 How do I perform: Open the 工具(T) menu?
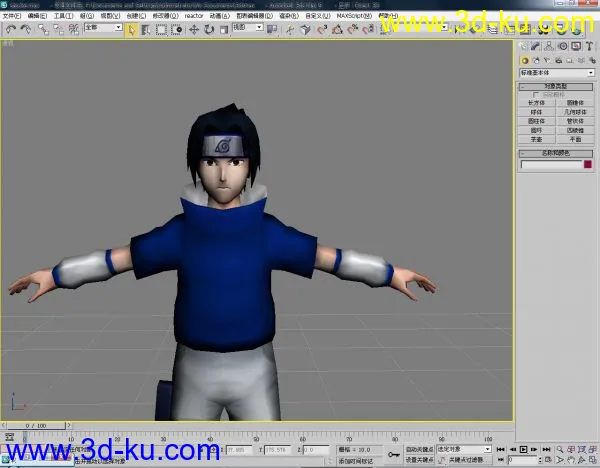pos(63,16)
